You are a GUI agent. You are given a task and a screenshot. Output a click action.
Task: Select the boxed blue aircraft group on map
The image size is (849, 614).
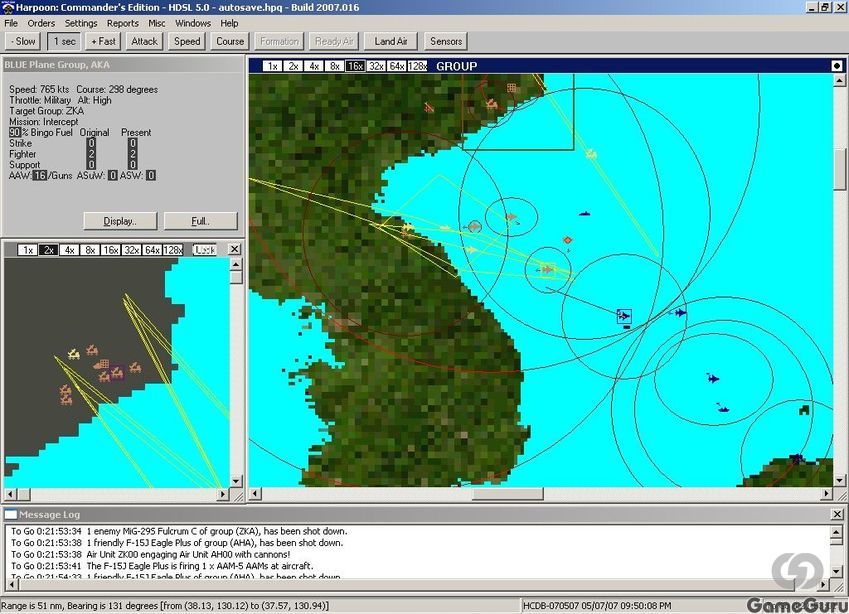(624, 316)
